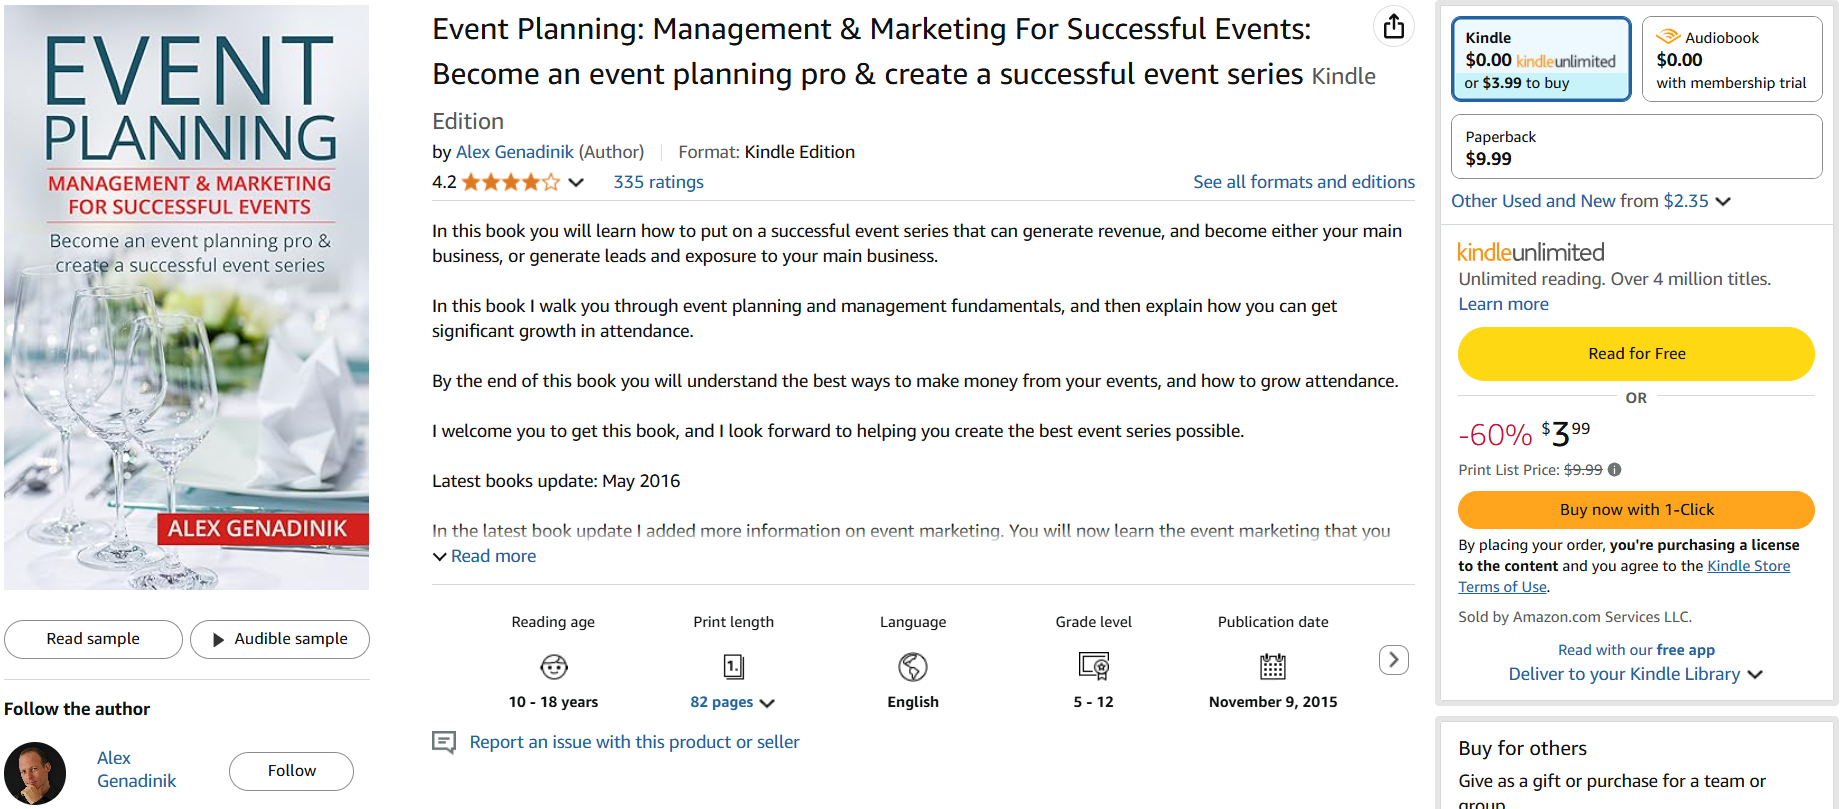Open Alex Genadinik author link in byline
Screen dimensions: 1842x809
point(515,152)
